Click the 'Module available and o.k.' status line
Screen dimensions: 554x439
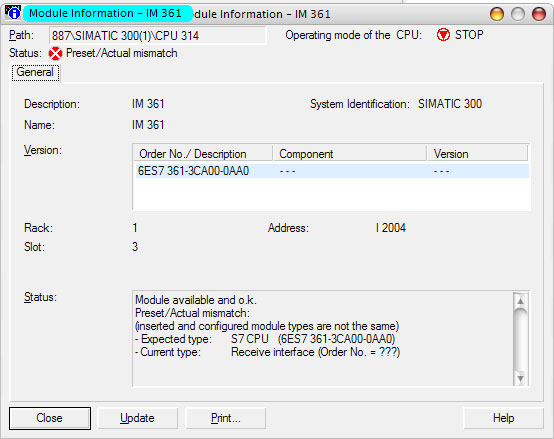(196, 300)
